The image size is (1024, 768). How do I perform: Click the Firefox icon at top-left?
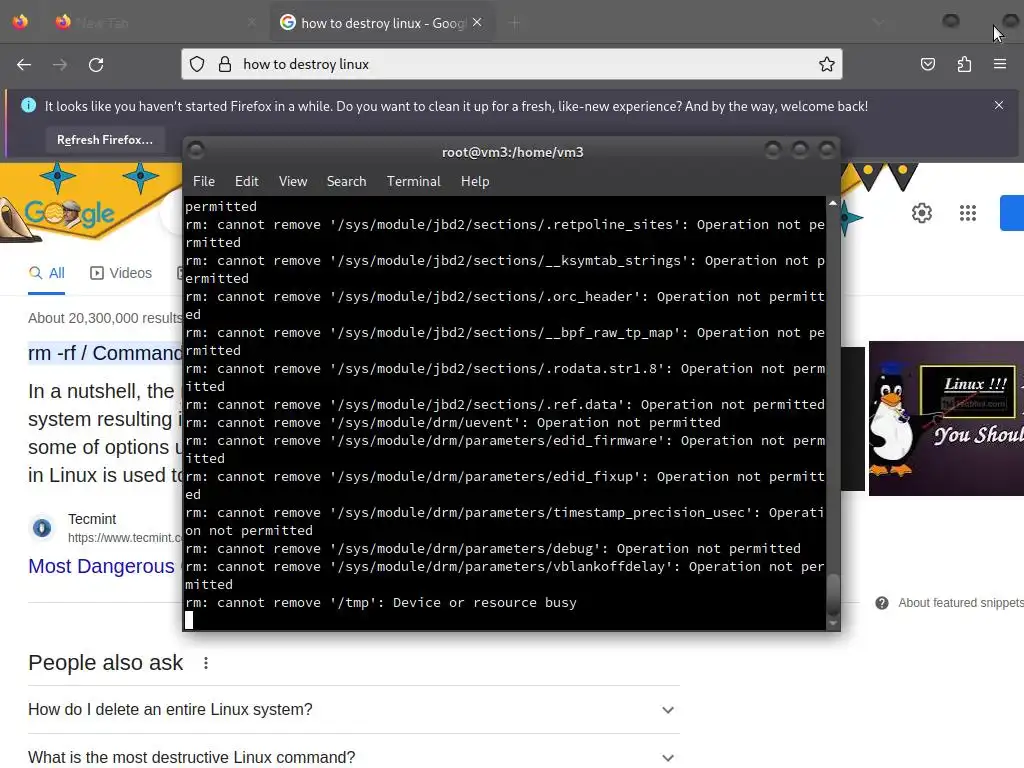click(20, 22)
